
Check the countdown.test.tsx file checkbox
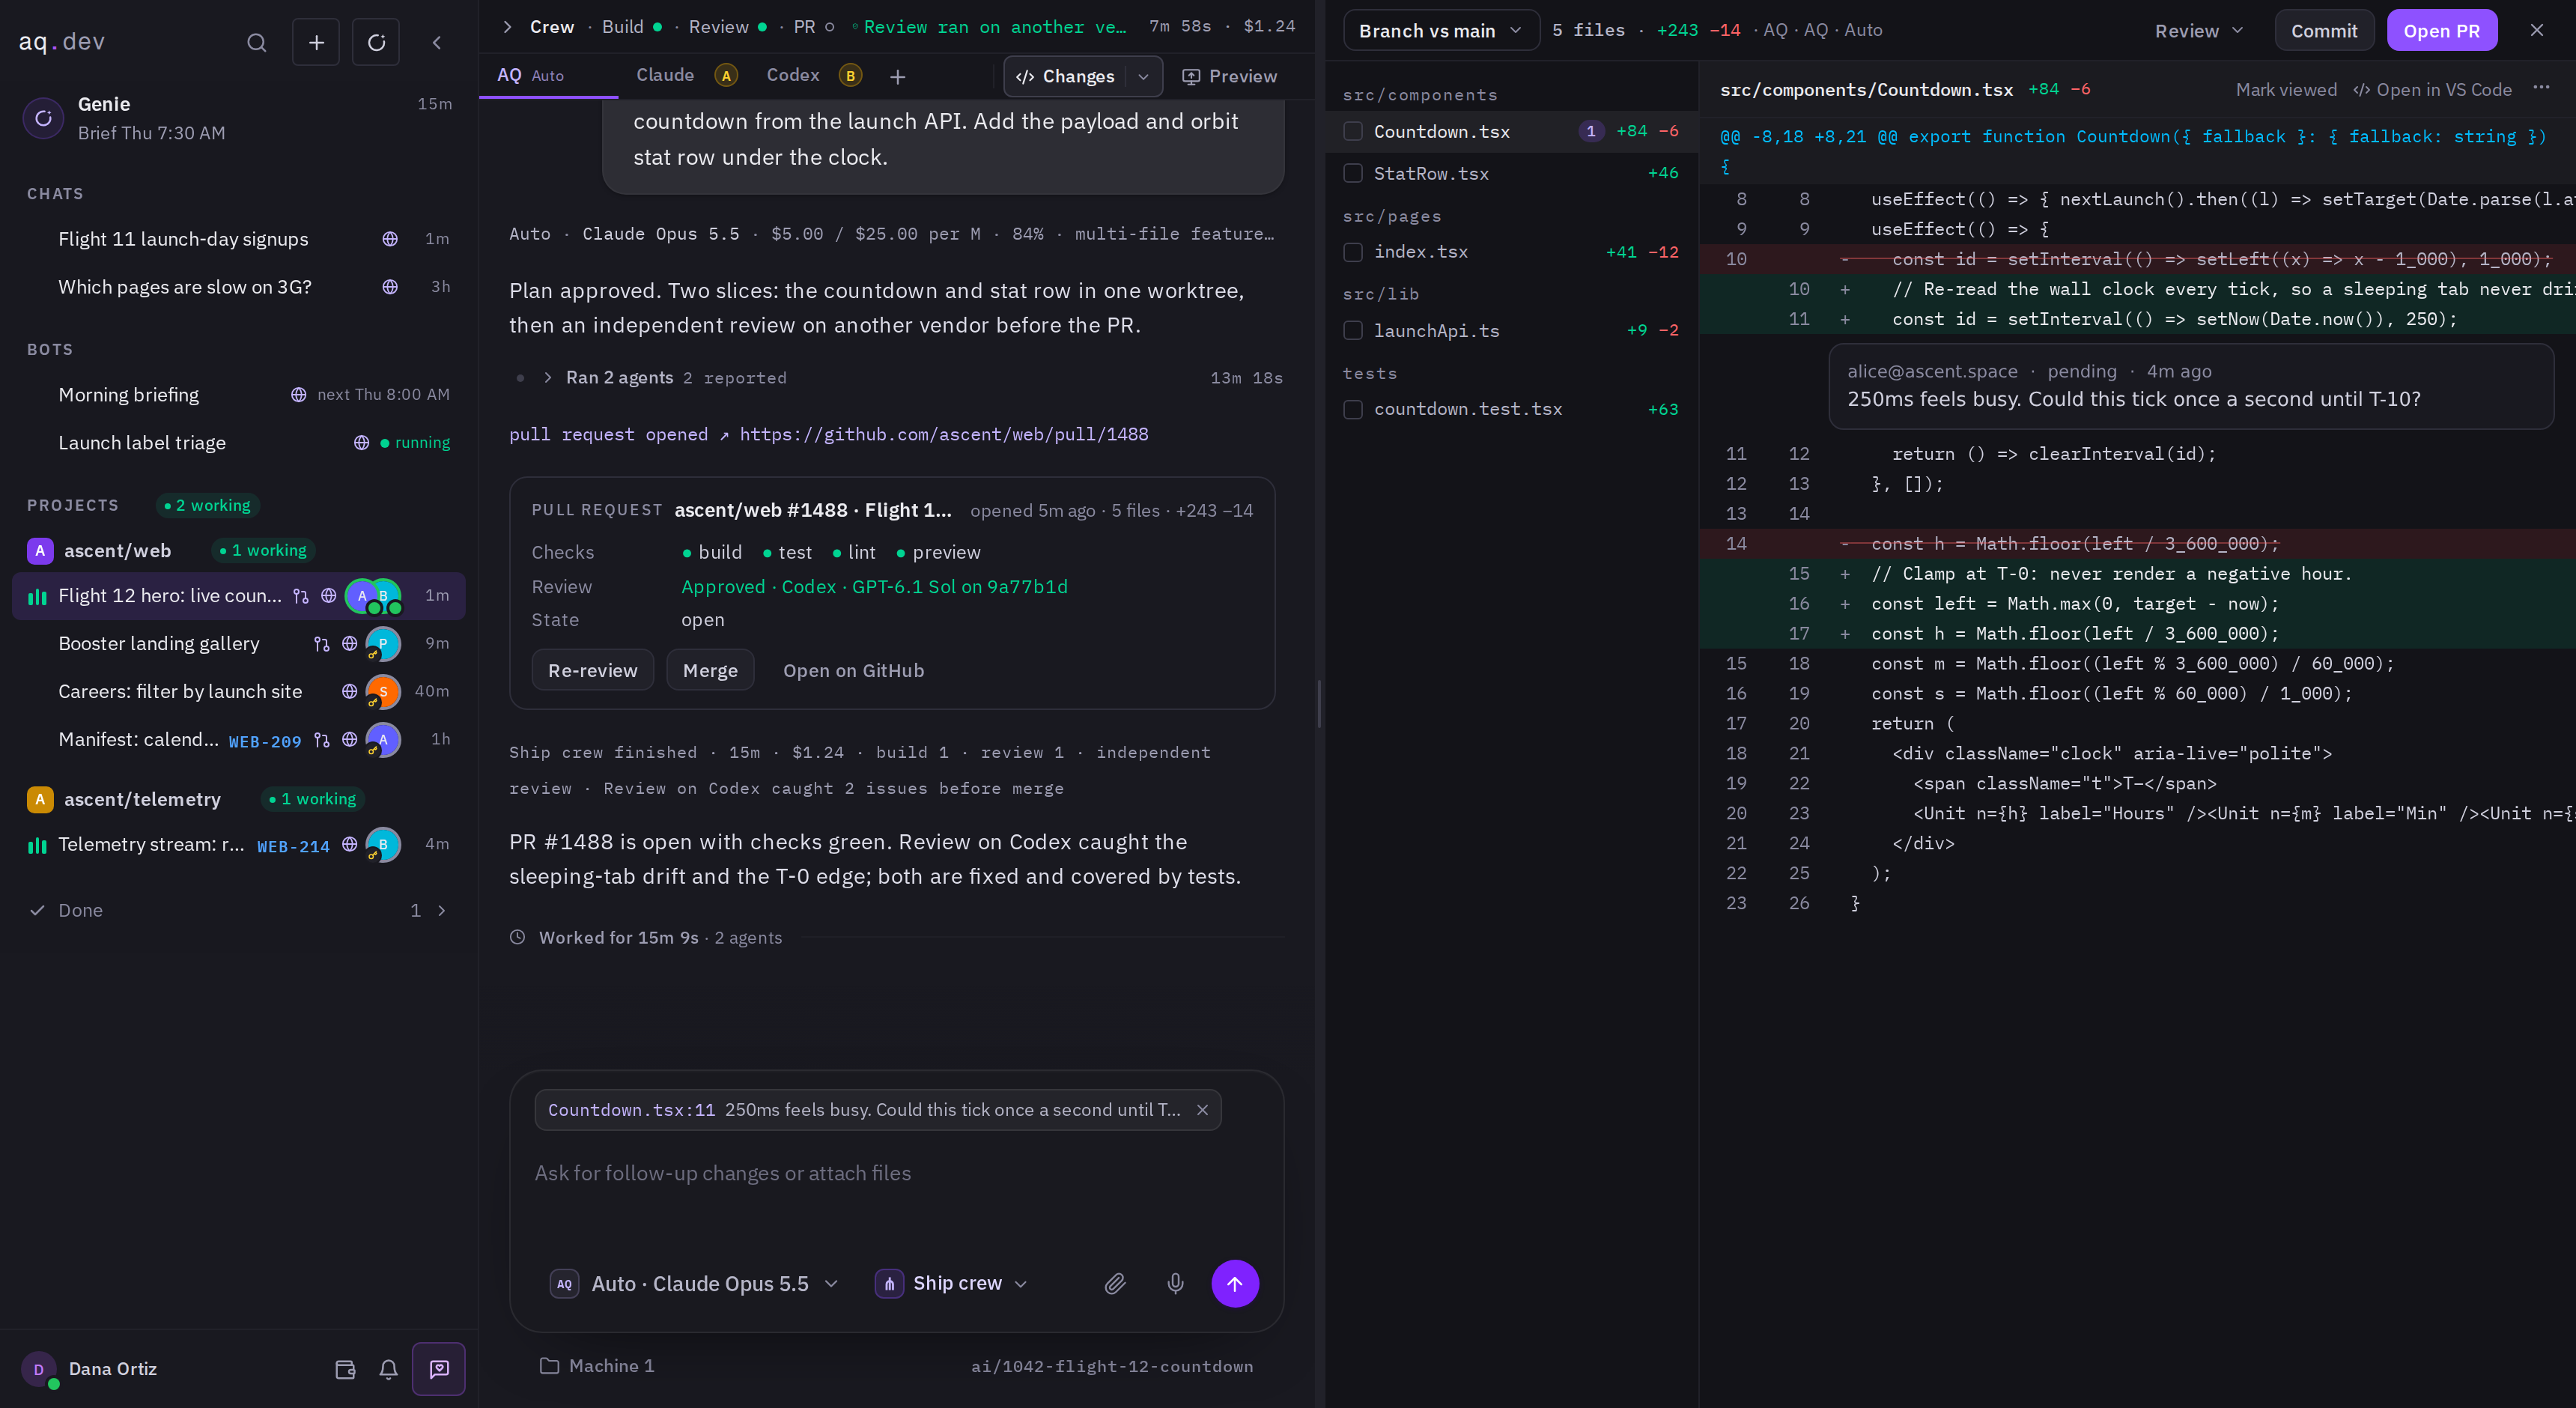[x=1353, y=409]
